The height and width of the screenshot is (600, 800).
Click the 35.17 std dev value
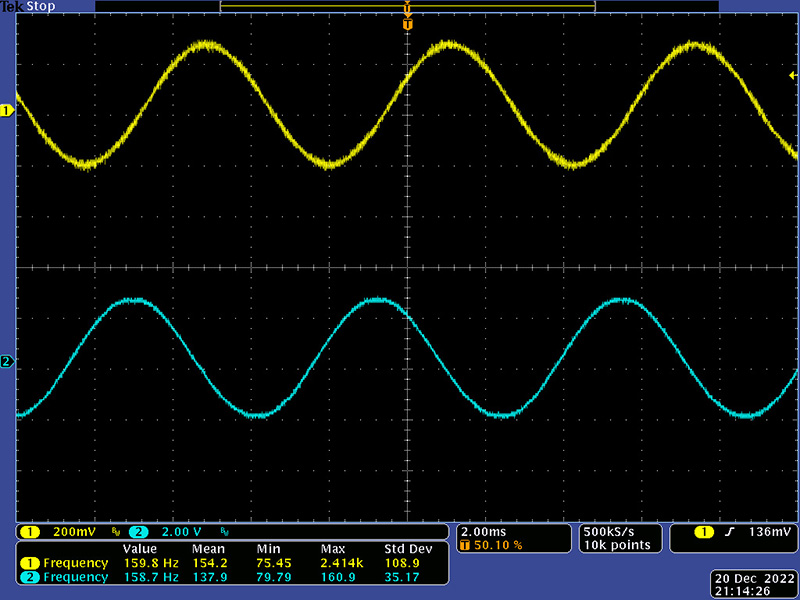402,577
